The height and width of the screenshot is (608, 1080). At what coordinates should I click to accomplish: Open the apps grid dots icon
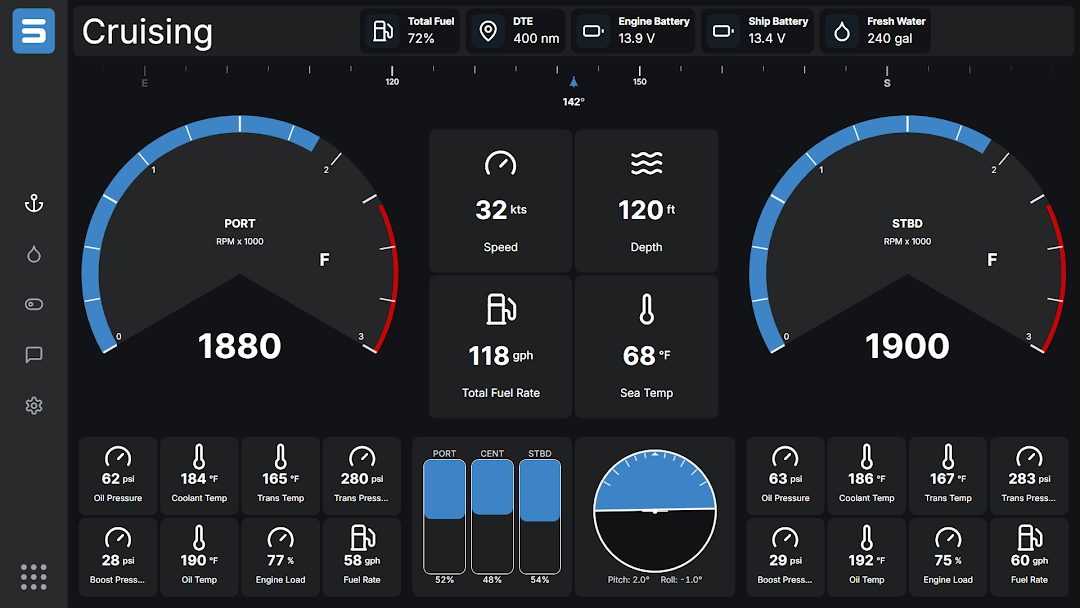coord(34,577)
